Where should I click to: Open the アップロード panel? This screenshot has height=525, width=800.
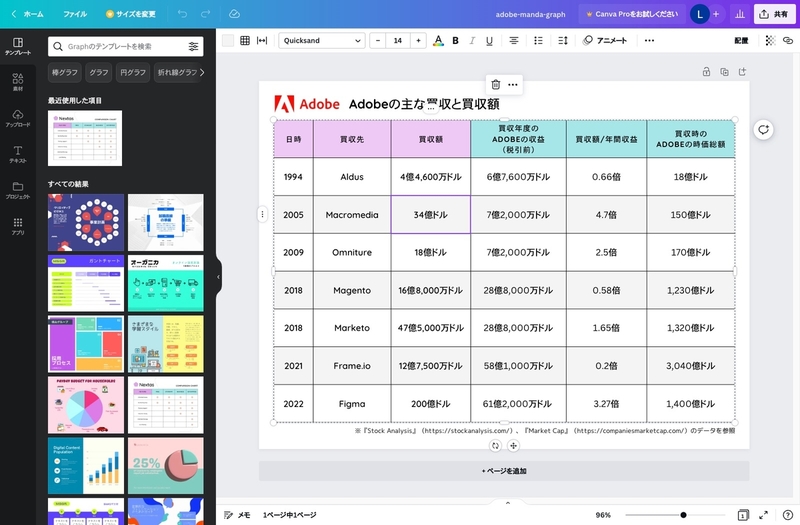tap(18, 118)
